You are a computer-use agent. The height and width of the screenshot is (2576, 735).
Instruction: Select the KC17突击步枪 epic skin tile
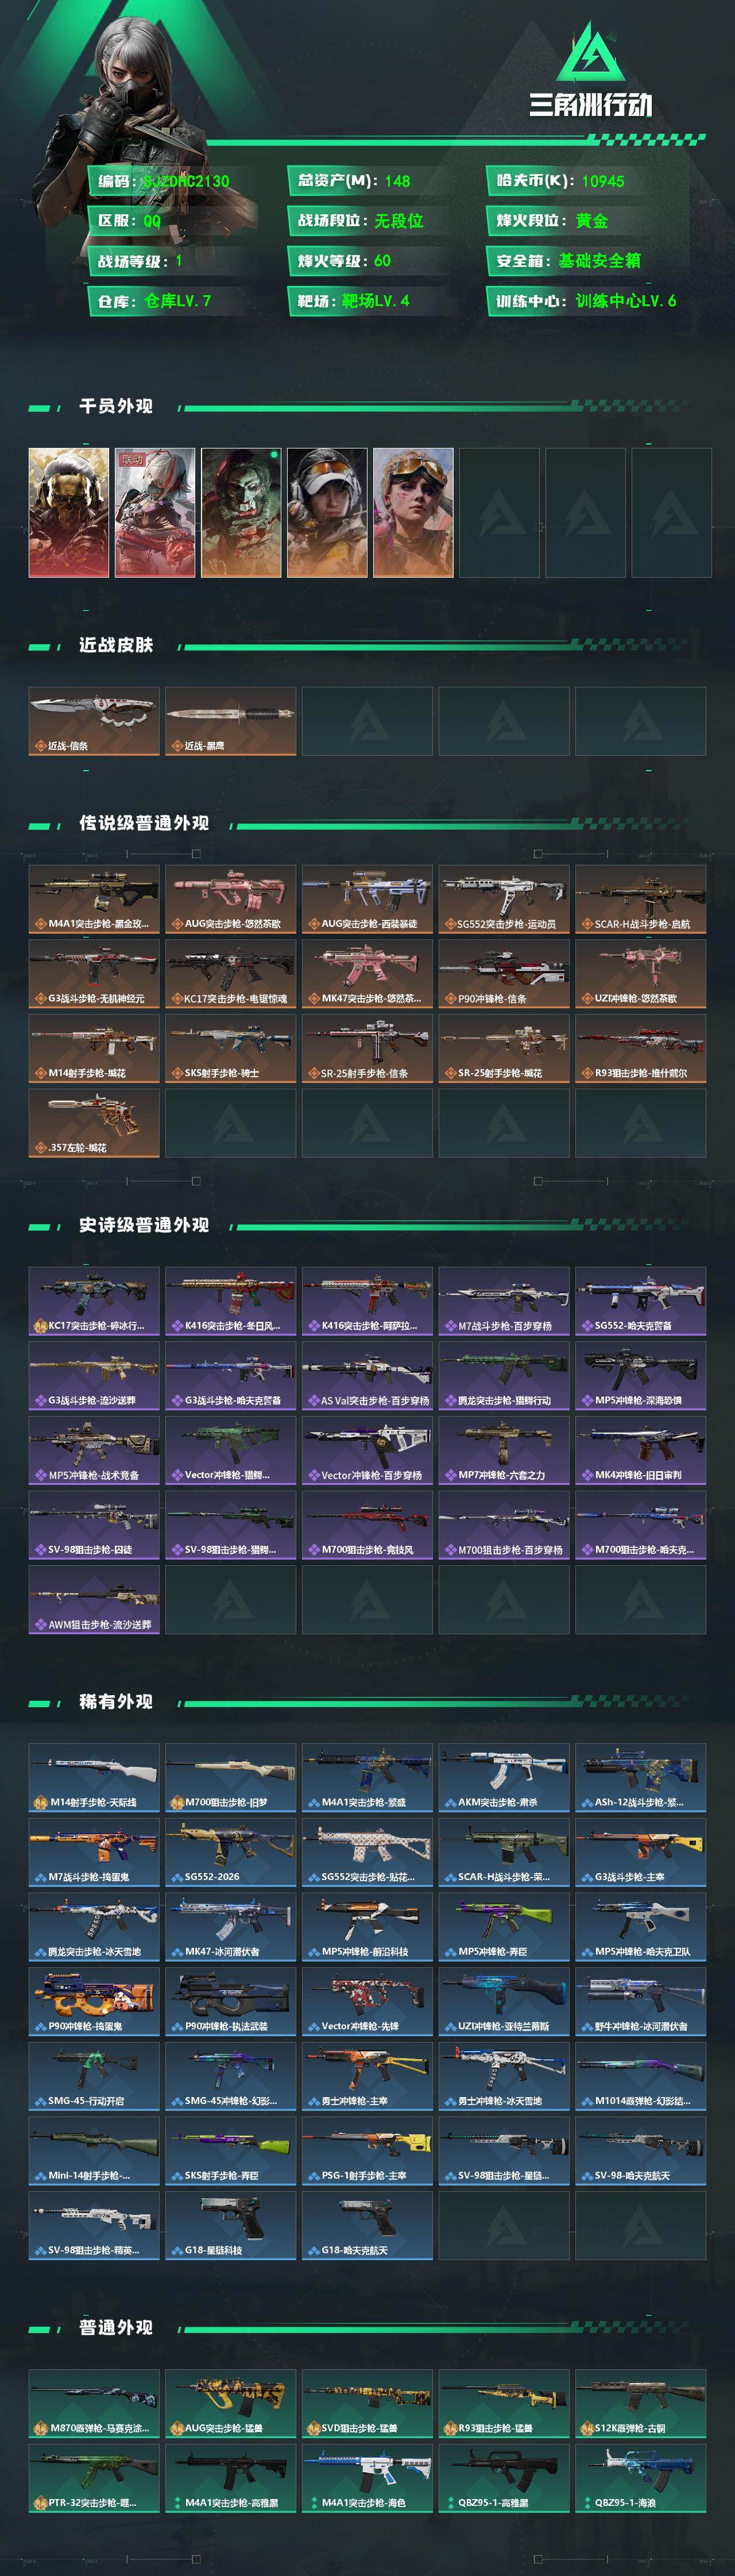[x=94, y=1301]
